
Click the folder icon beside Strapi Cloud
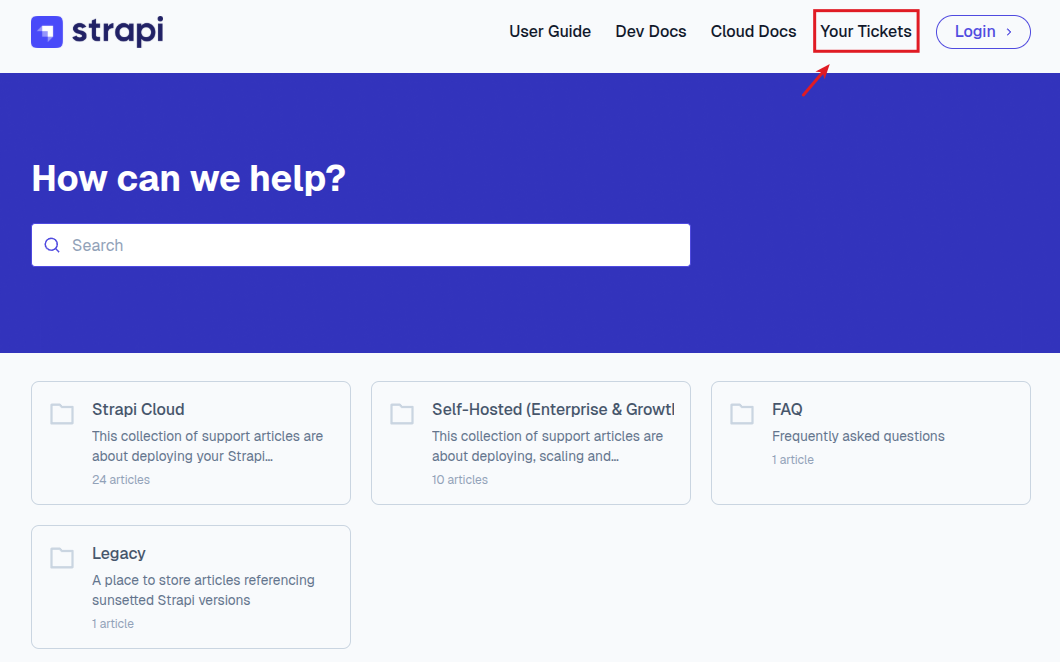(x=62, y=413)
